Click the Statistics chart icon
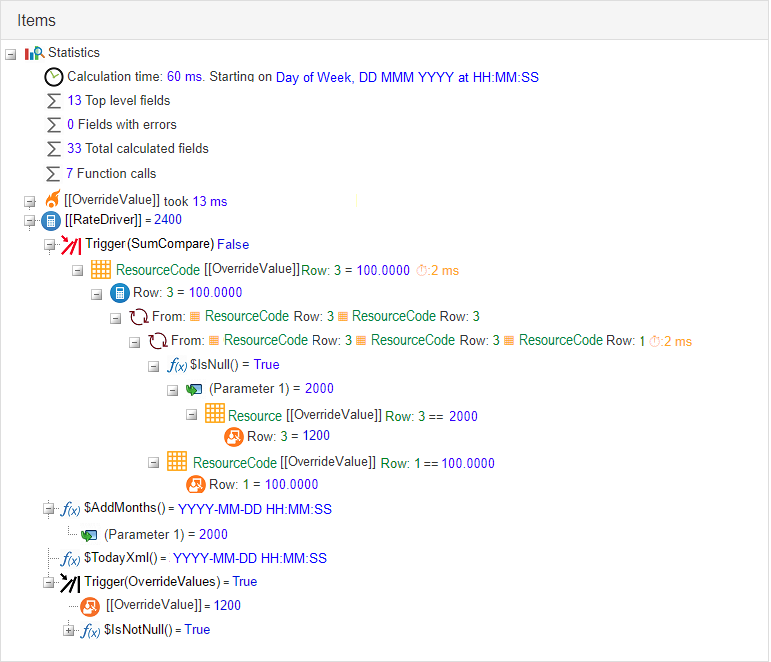Screen dimensions: 771x662 (x=34, y=53)
